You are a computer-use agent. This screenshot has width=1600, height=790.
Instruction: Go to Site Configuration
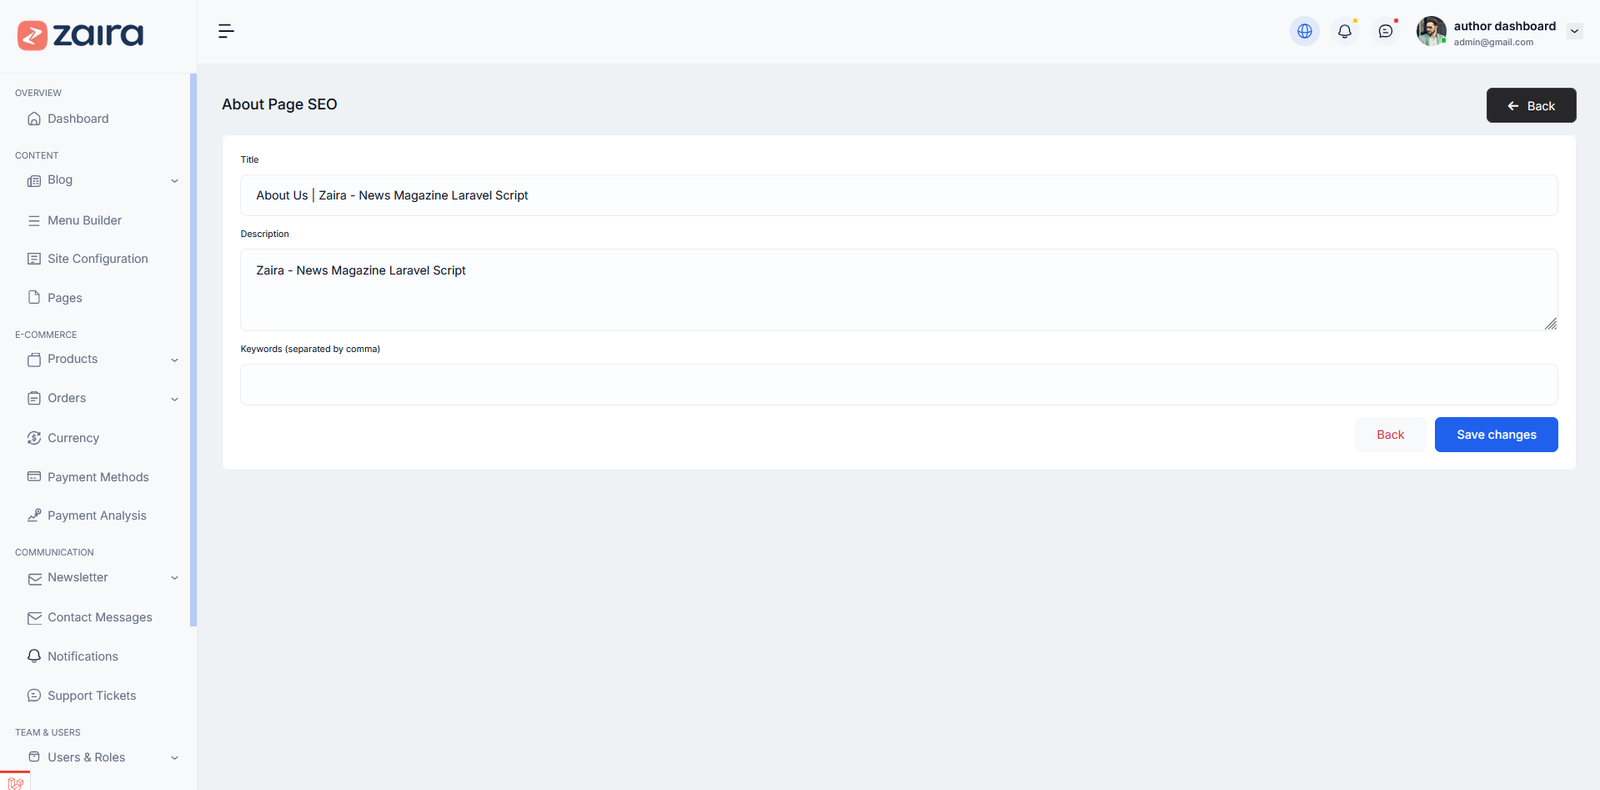pos(97,259)
